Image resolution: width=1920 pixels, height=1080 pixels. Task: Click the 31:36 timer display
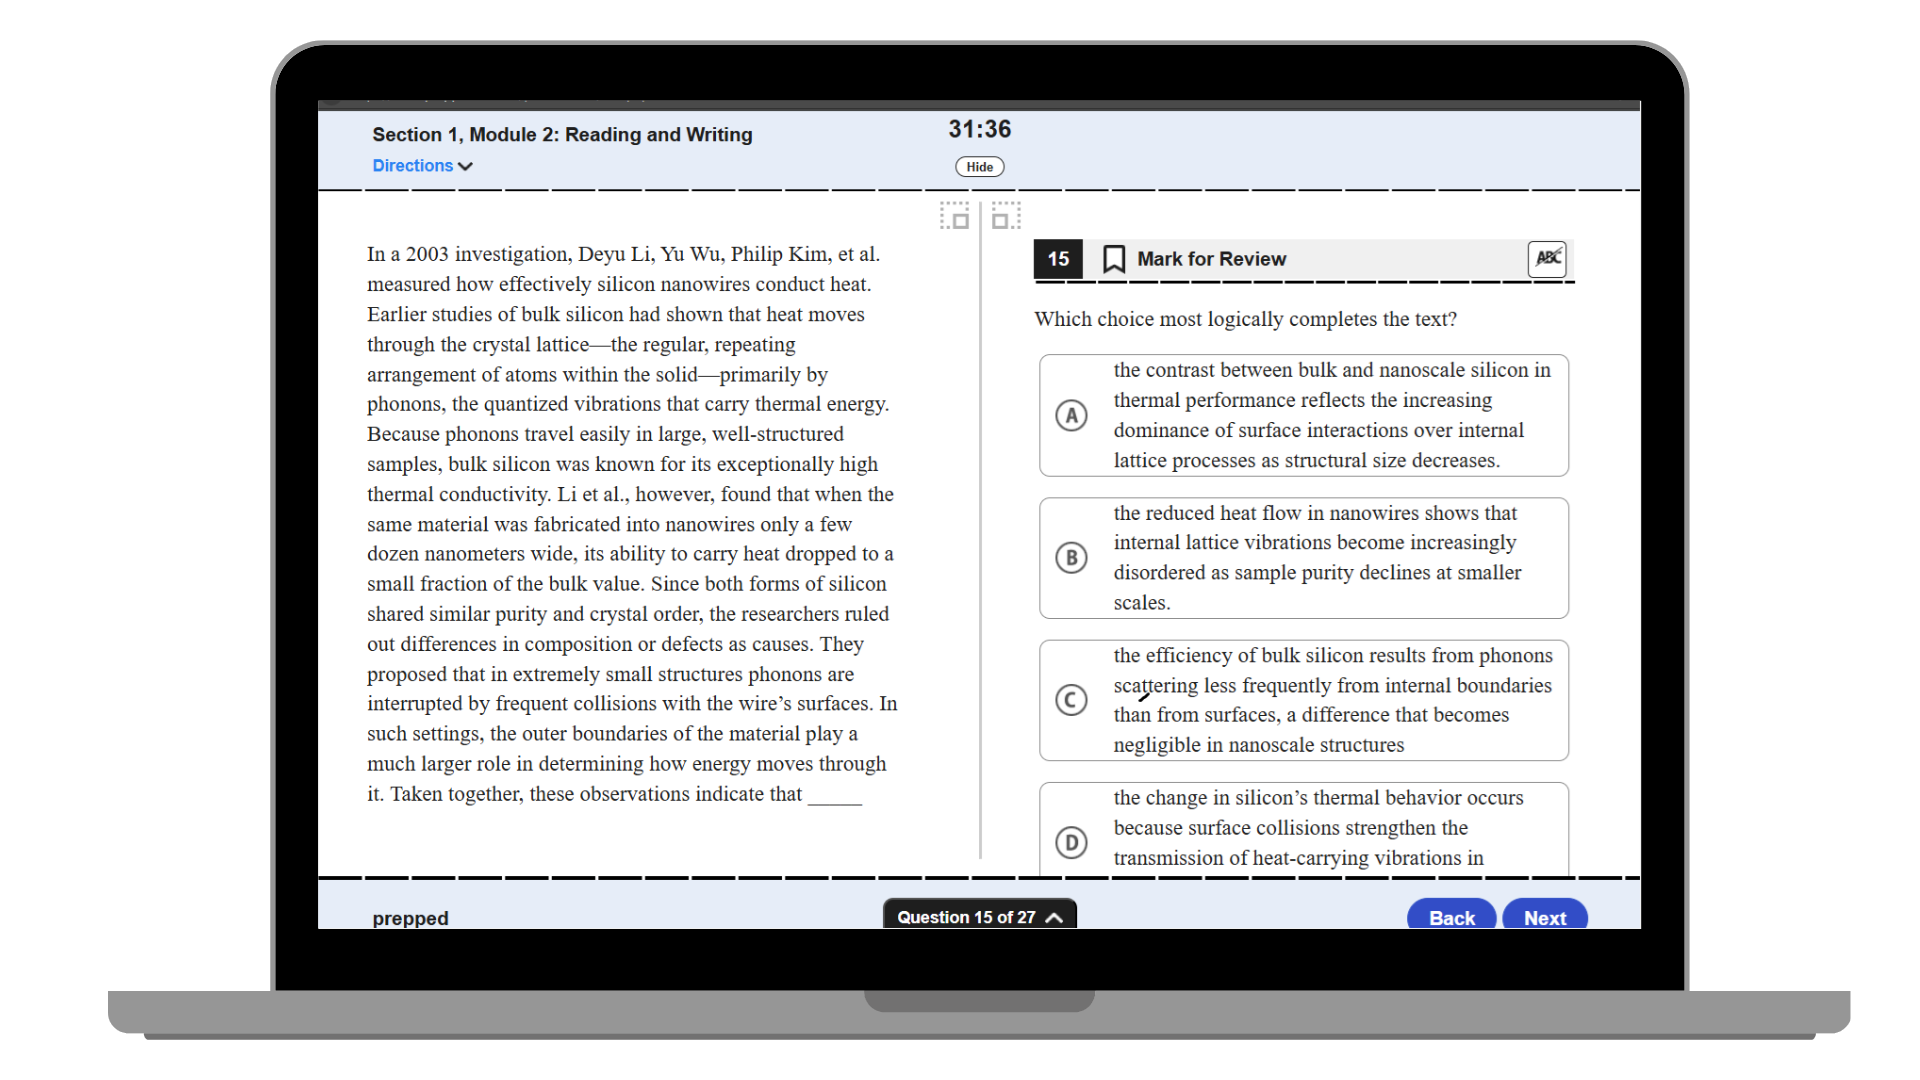point(979,130)
